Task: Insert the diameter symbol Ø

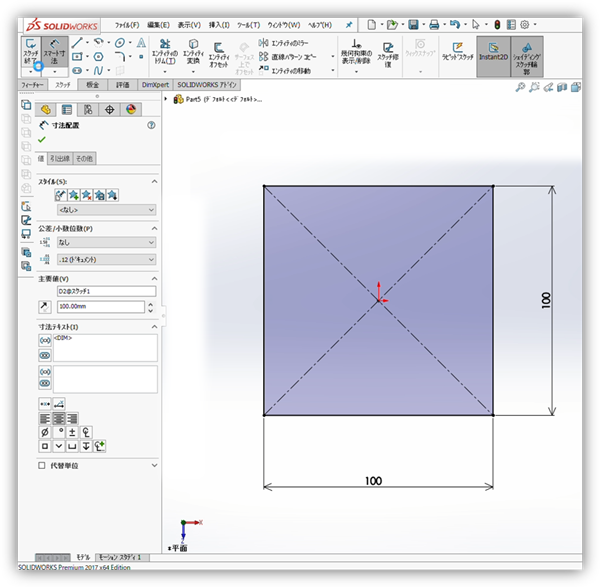Action: point(45,432)
